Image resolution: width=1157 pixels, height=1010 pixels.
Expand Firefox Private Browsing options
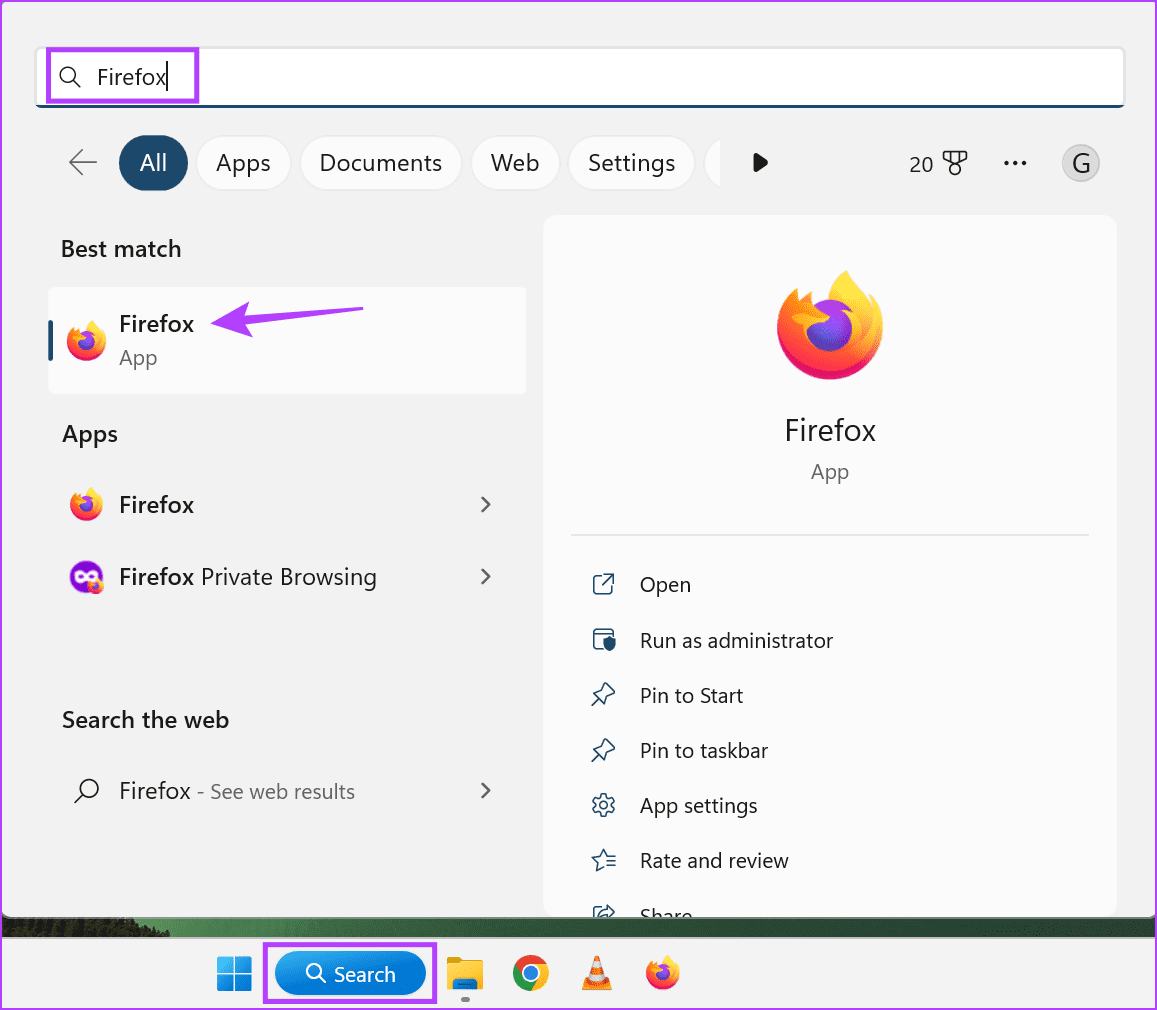(486, 577)
